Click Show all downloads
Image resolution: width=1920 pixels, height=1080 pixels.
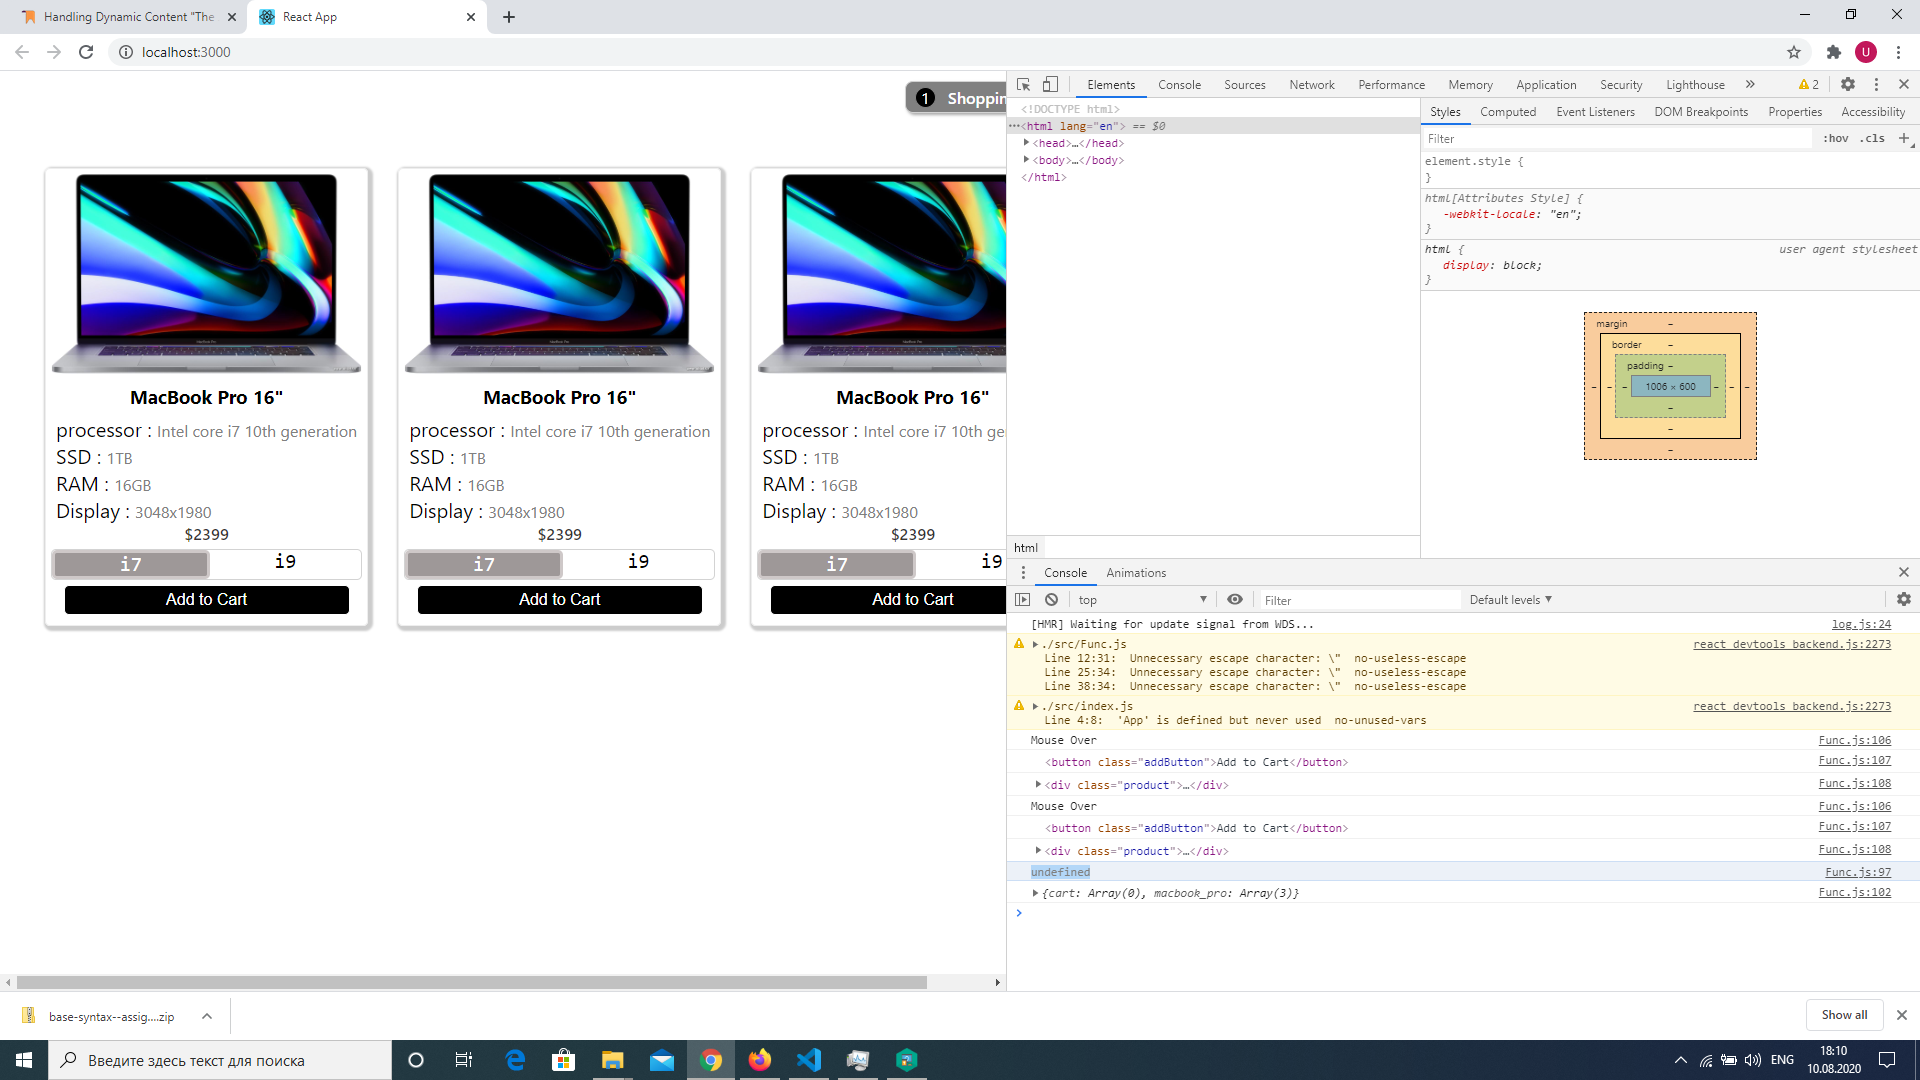[x=1844, y=1015]
